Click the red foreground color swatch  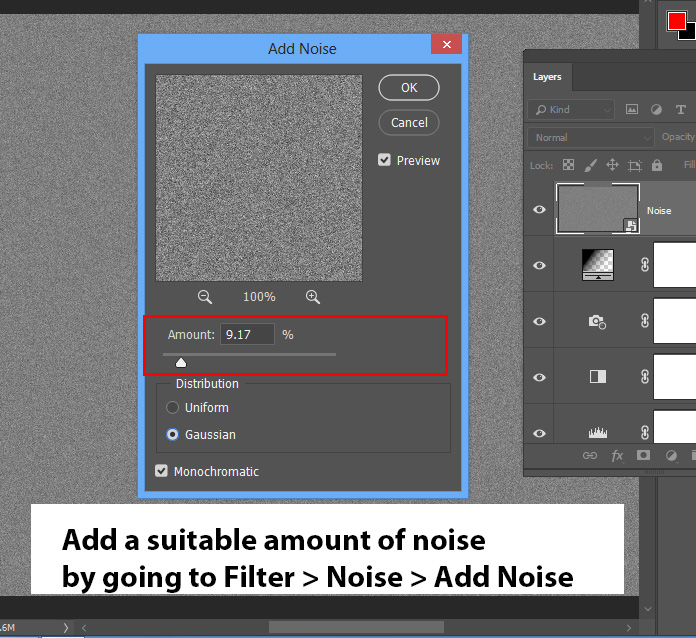676,20
